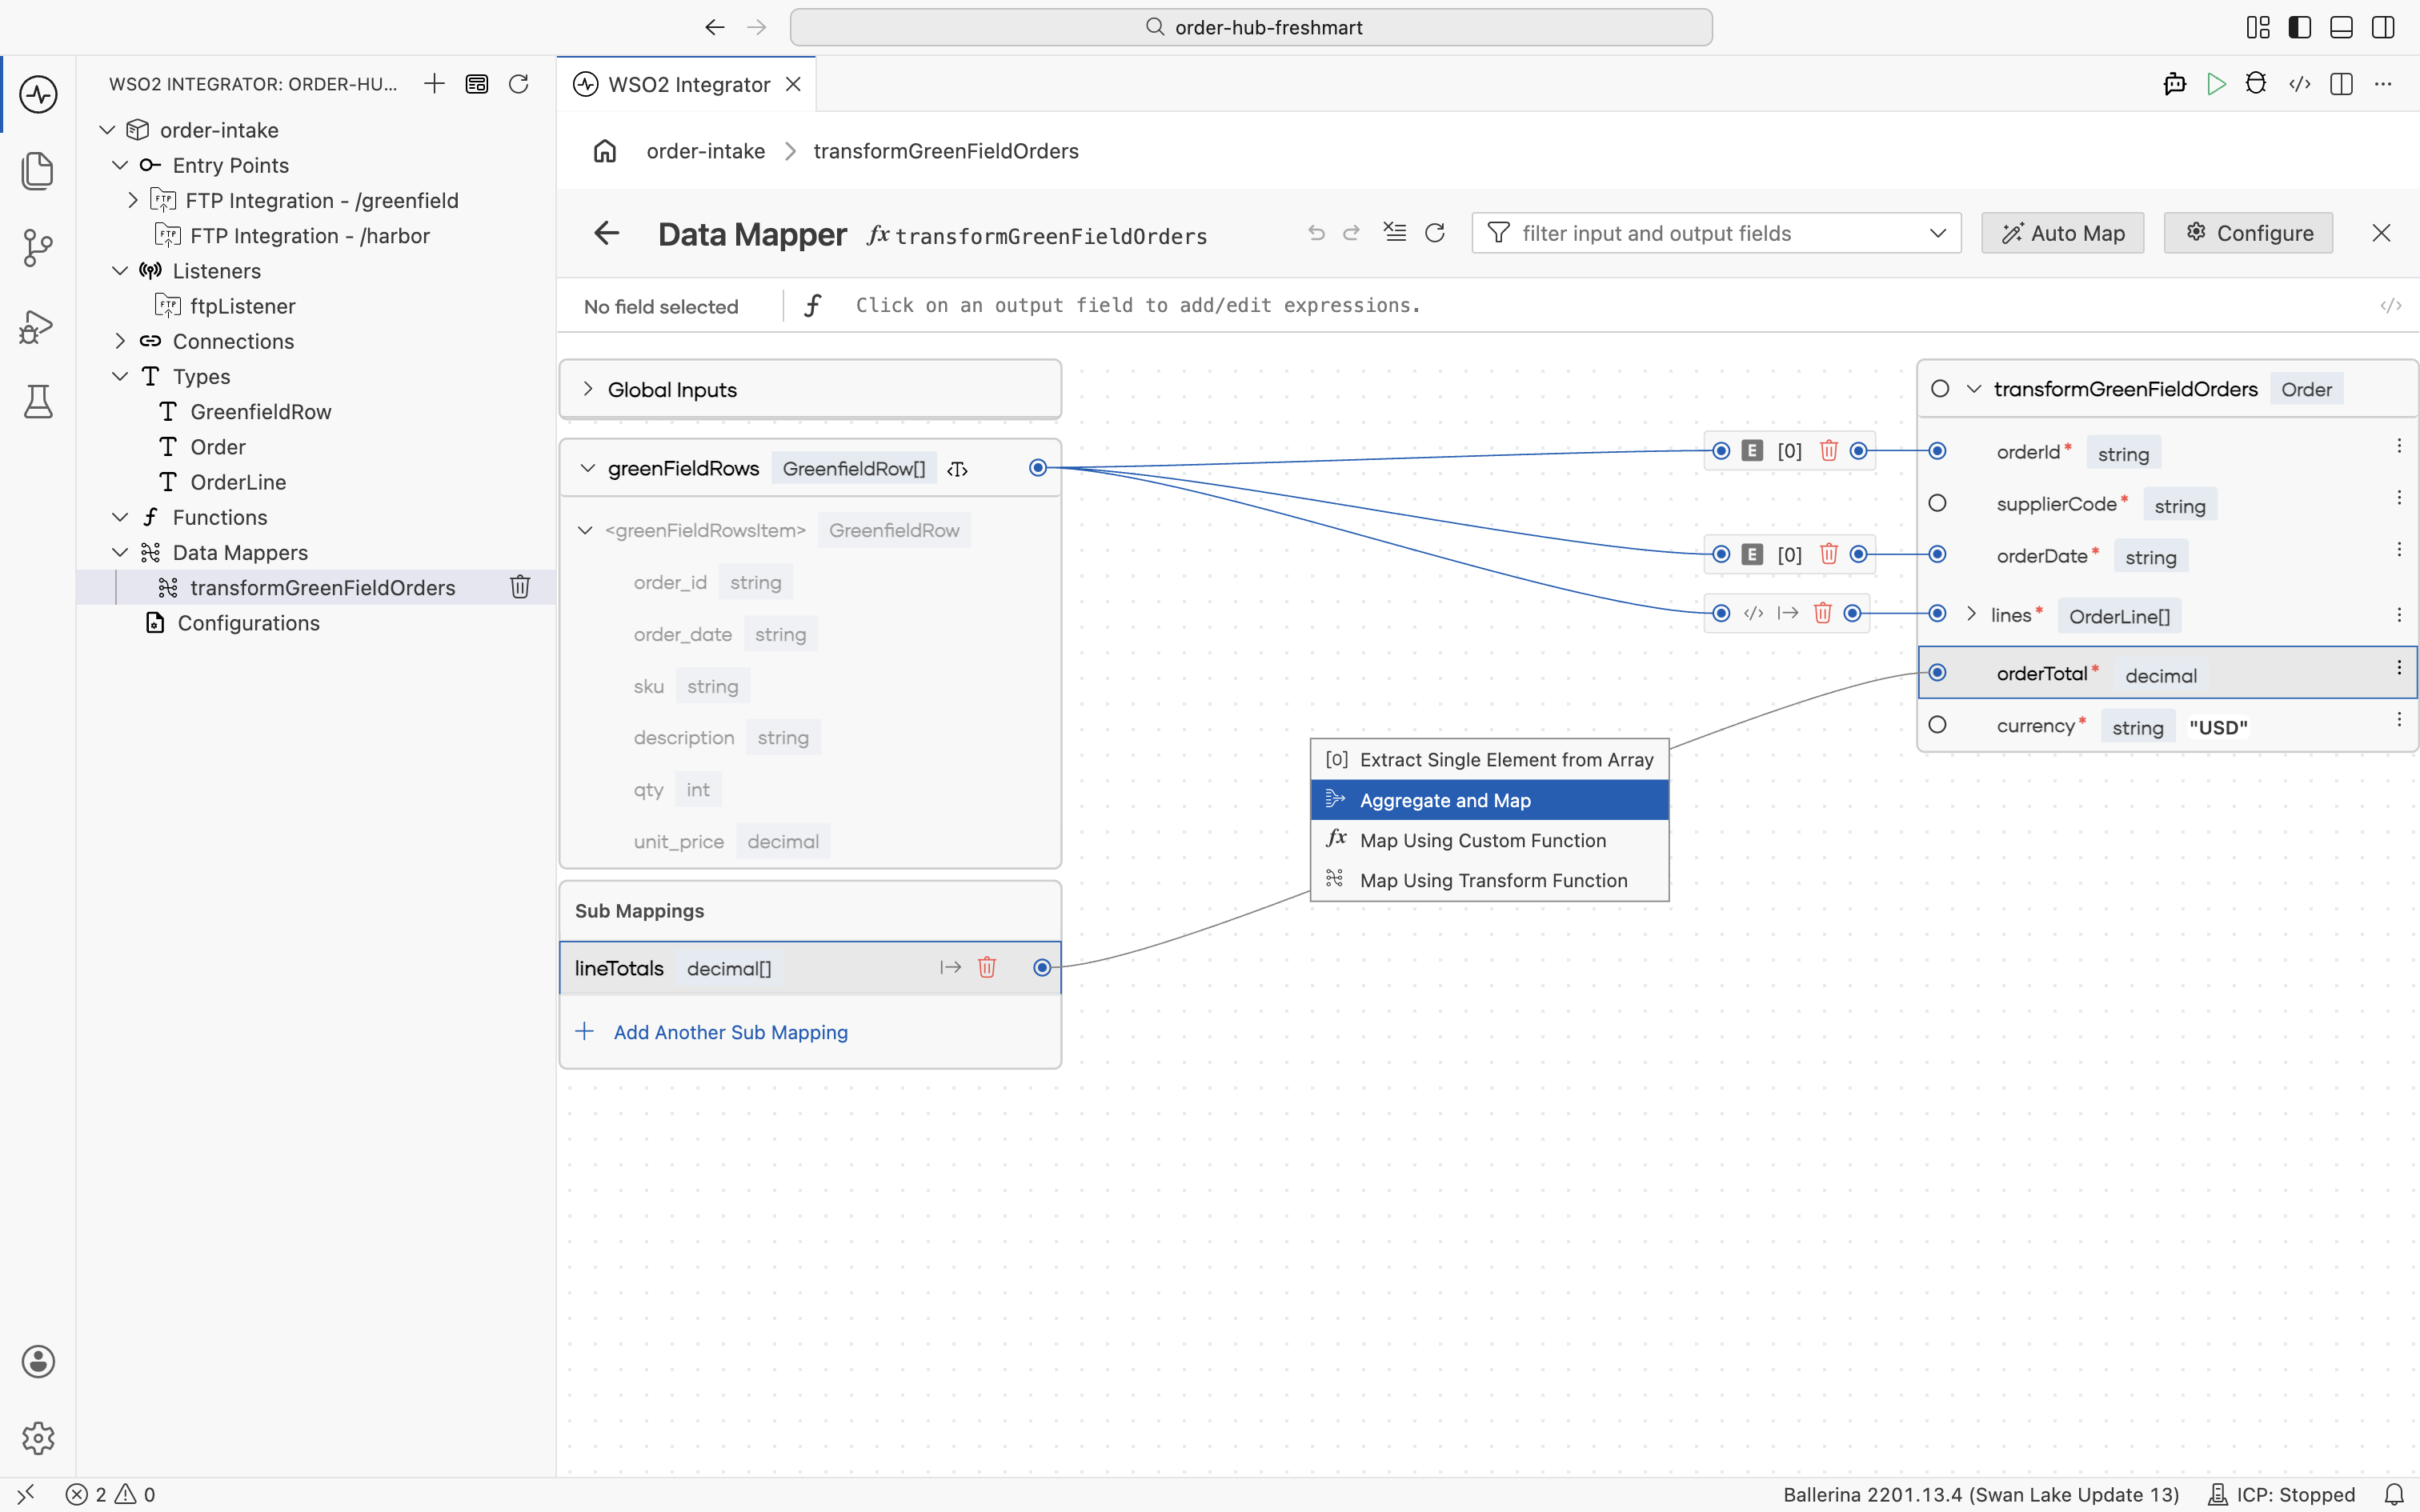Click the filter input and output fields box
Image resolution: width=2420 pixels, height=1512 pixels.
1716,233
